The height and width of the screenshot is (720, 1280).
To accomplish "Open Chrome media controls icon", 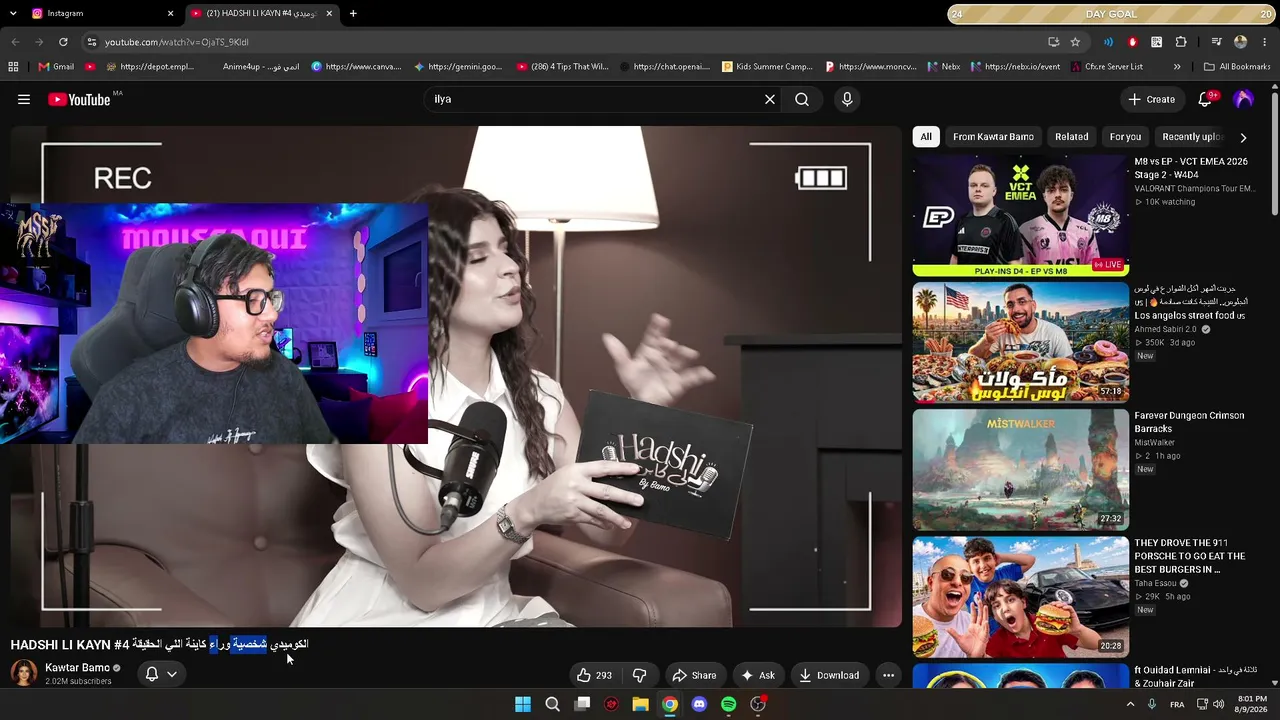I will [x=1216, y=42].
